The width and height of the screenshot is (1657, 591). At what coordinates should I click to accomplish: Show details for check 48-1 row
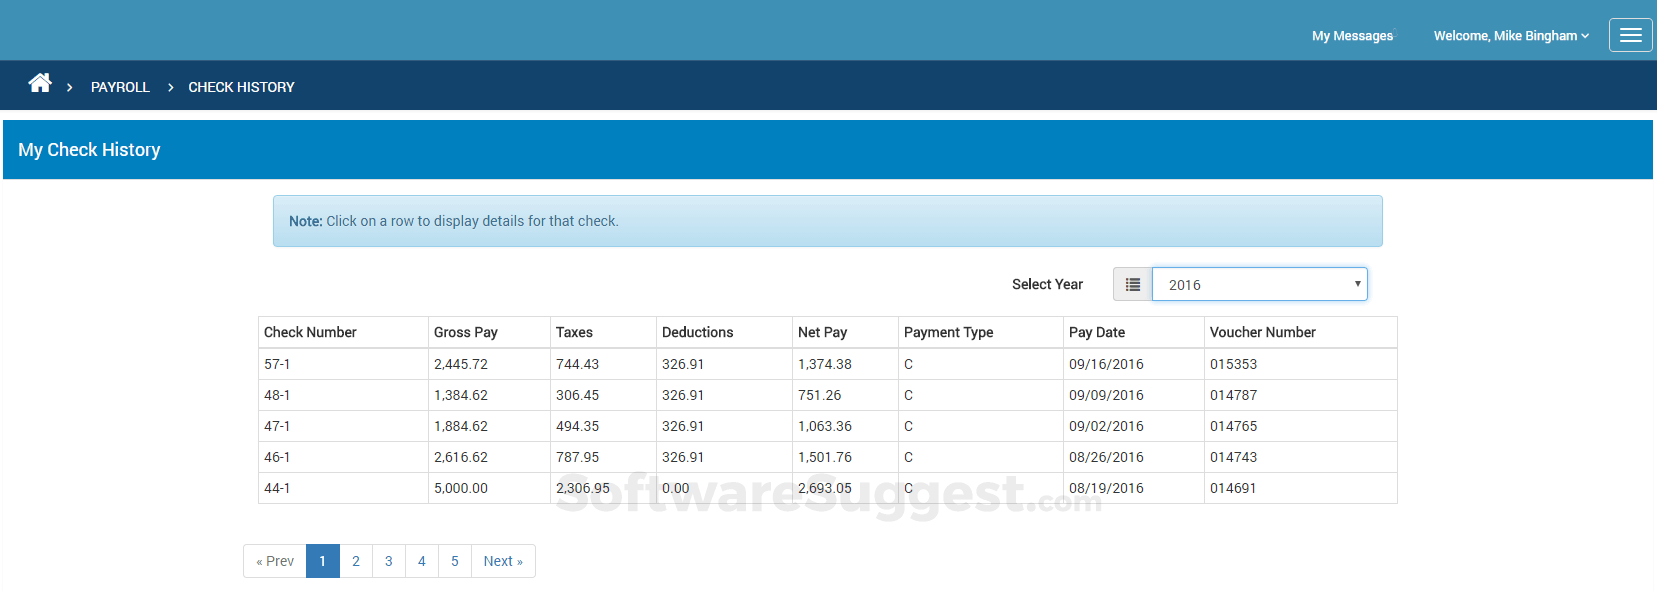(277, 395)
